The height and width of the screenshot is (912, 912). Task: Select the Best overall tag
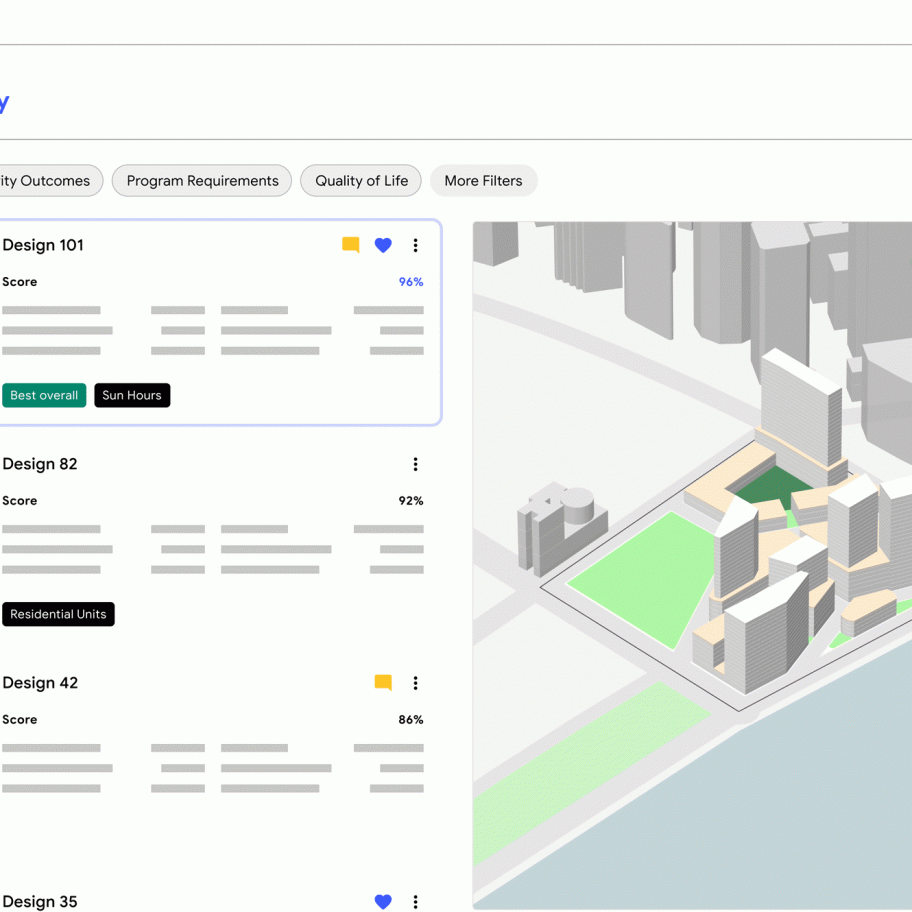point(44,396)
